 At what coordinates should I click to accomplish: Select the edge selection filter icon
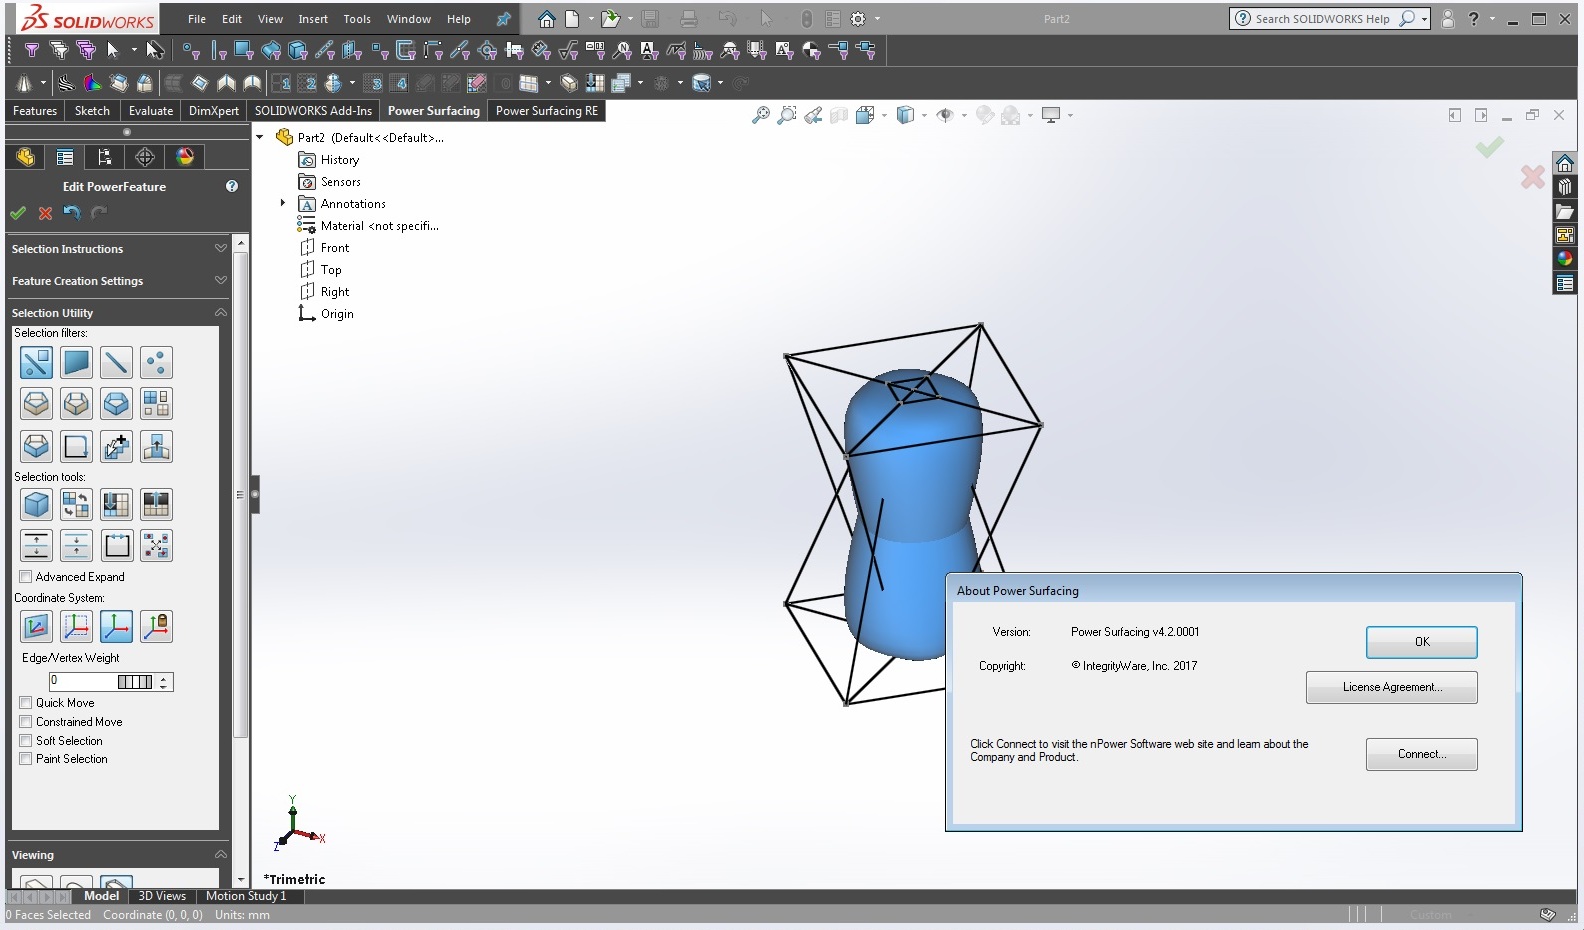tap(116, 363)
